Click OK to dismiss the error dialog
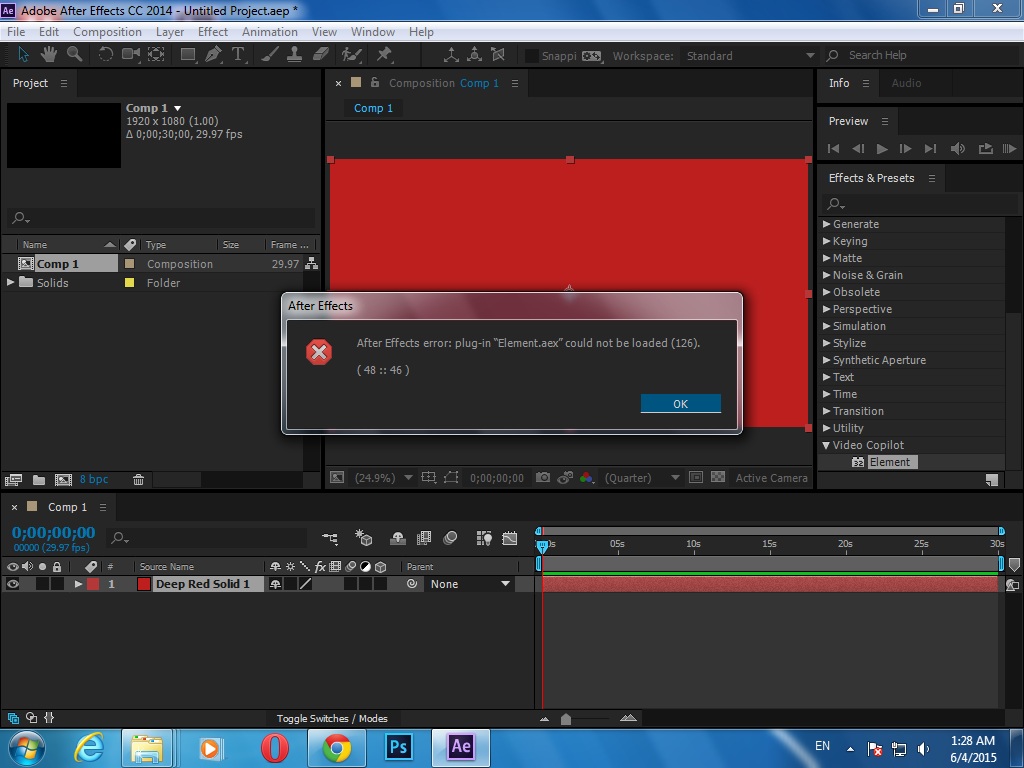Image resolution: width=1024 pixels, height=768 pixels. pos(680,404)
